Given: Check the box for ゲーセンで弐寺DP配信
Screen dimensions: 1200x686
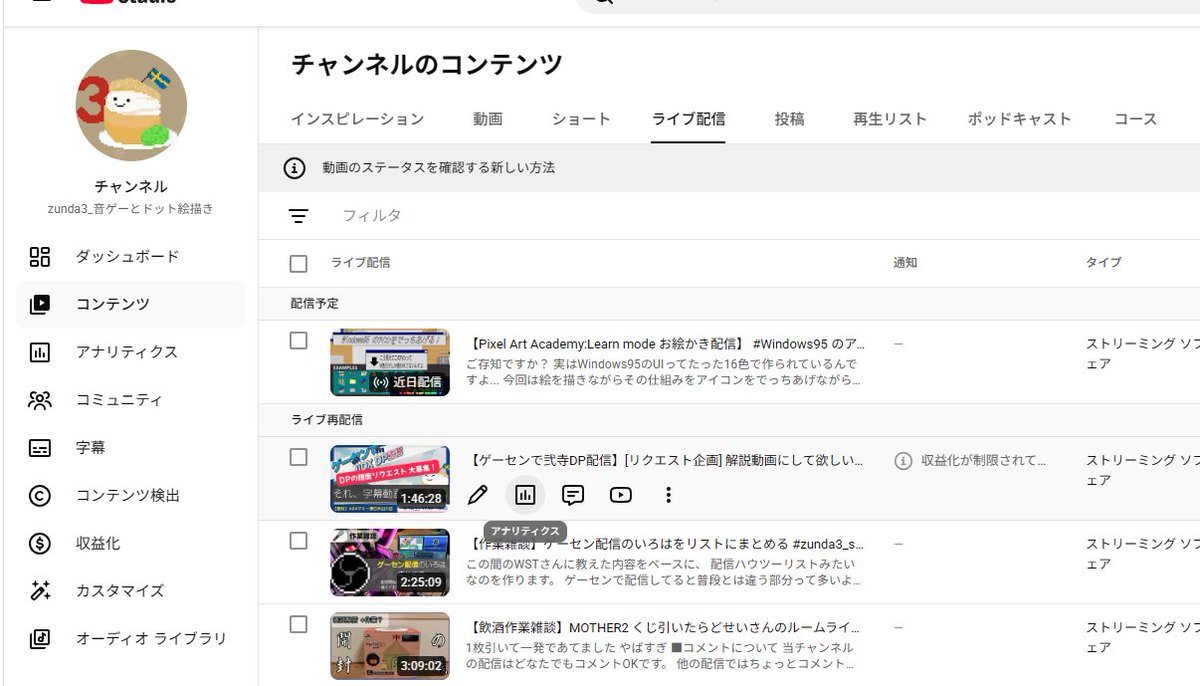Looking at the screenshot, I should 298,457.
